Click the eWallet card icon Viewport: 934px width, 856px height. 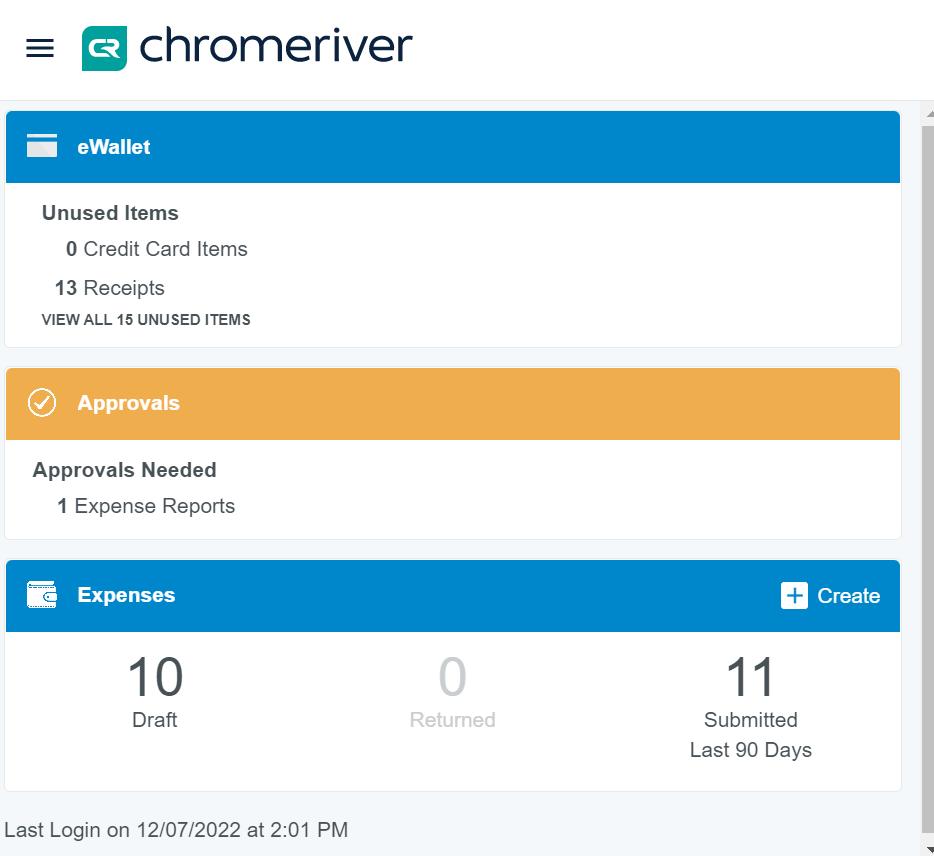click(42, 146)
